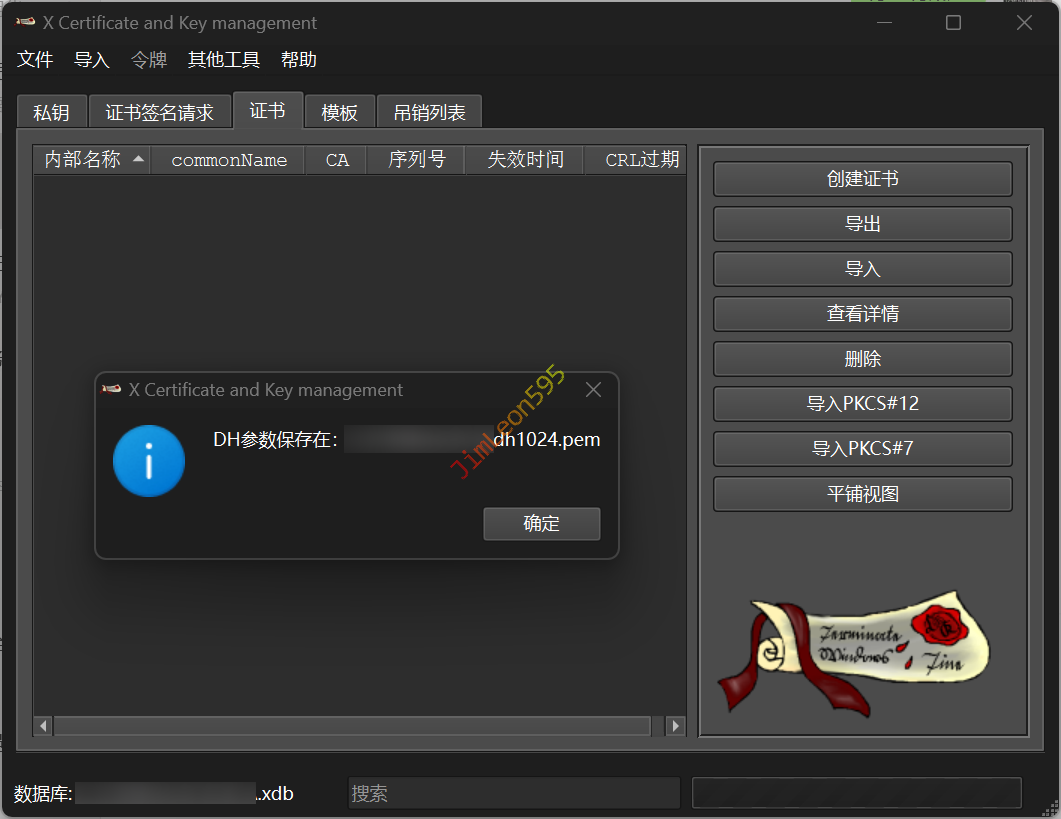Viewport: 1061px width, 819px height.
Task: Click the 查看详情 button
Action: pos(862,314)
